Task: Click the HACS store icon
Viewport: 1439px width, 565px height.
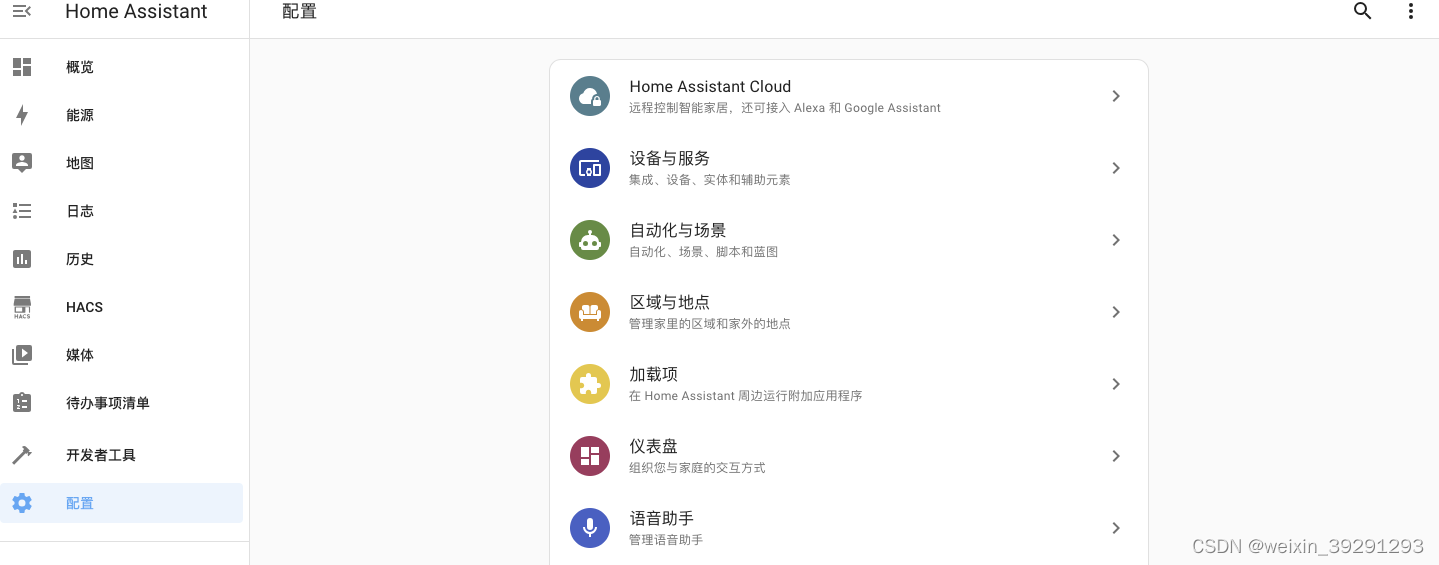Action: click(22, 307)
